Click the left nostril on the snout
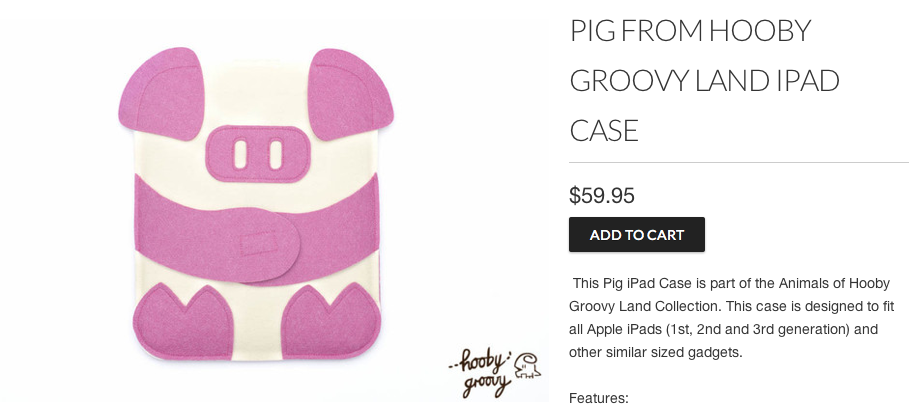 (240, 154)
